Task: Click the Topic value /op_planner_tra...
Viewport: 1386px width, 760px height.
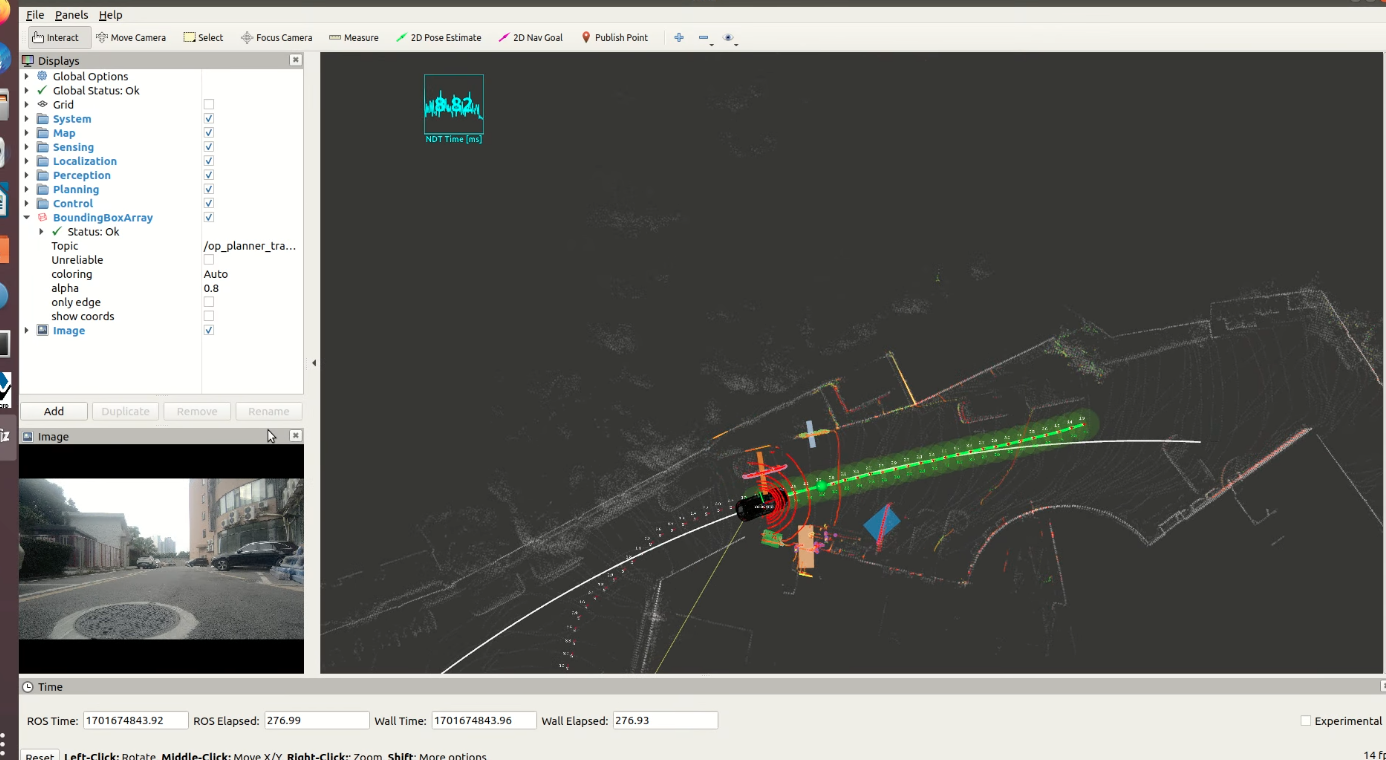Action: point(250,246)
